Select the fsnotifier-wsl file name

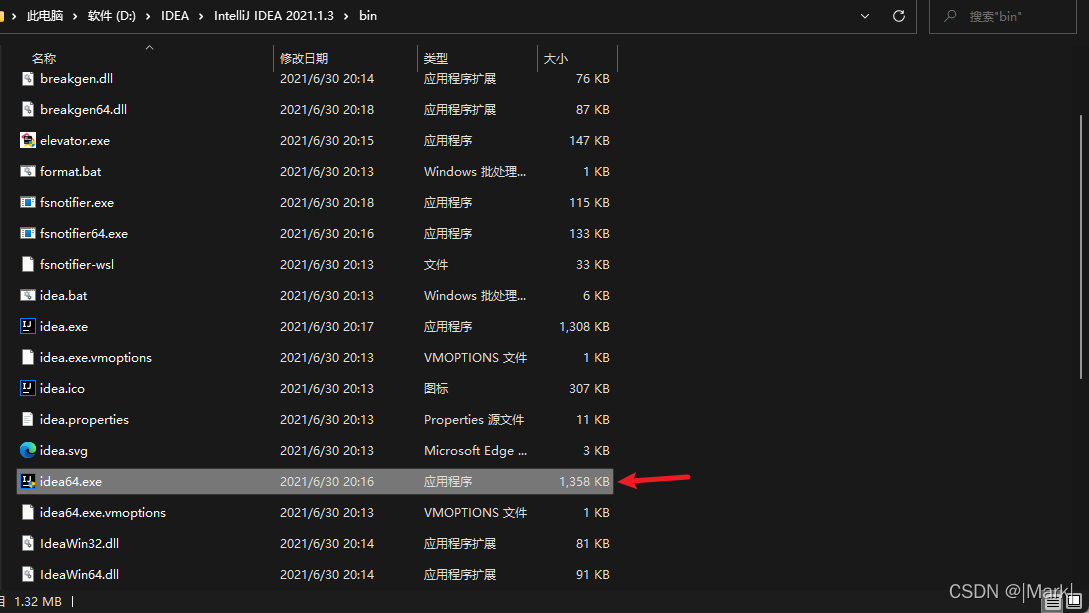coord(77,264)
